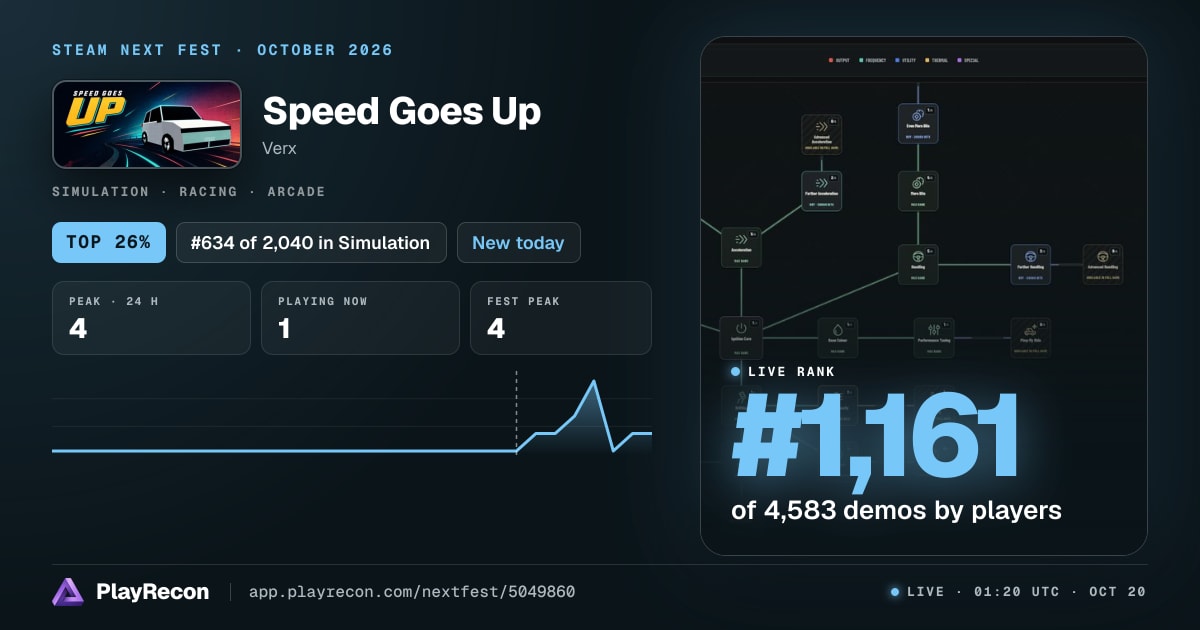Click the Steam Next Fest October 2026 header
1200x630 pixels.
223,50
